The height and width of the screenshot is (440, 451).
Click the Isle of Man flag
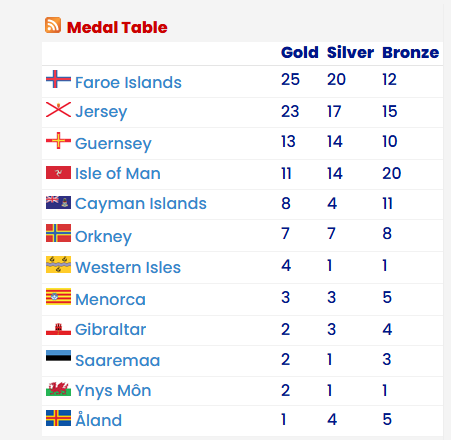(x=58, y=172)
